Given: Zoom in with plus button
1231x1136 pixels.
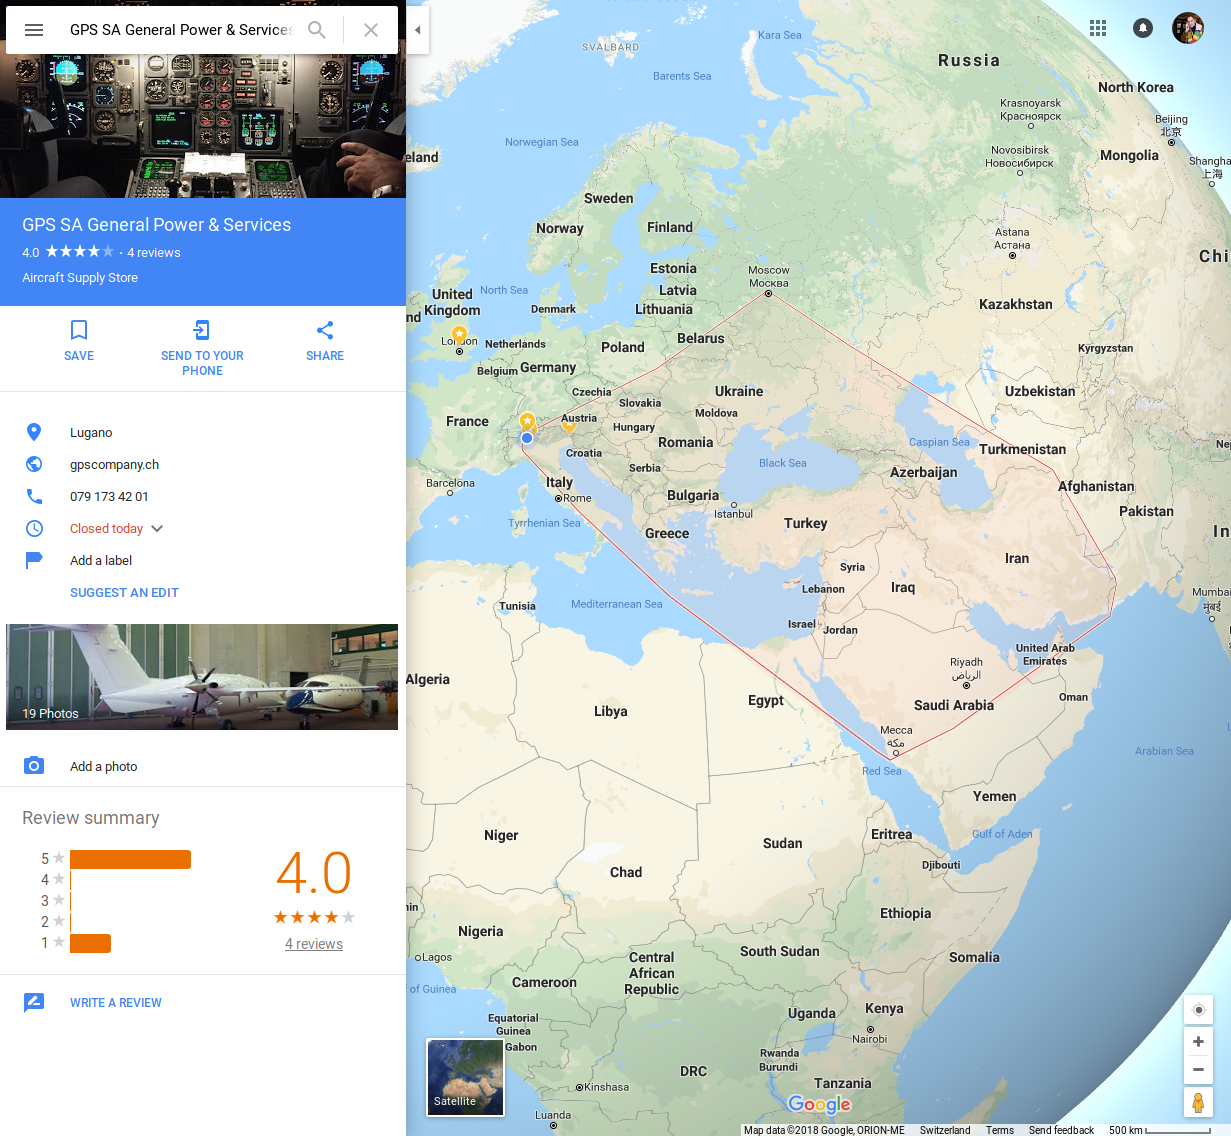Looking at the screenshot, I should pyautogui.click(x=1198, y=1042).
